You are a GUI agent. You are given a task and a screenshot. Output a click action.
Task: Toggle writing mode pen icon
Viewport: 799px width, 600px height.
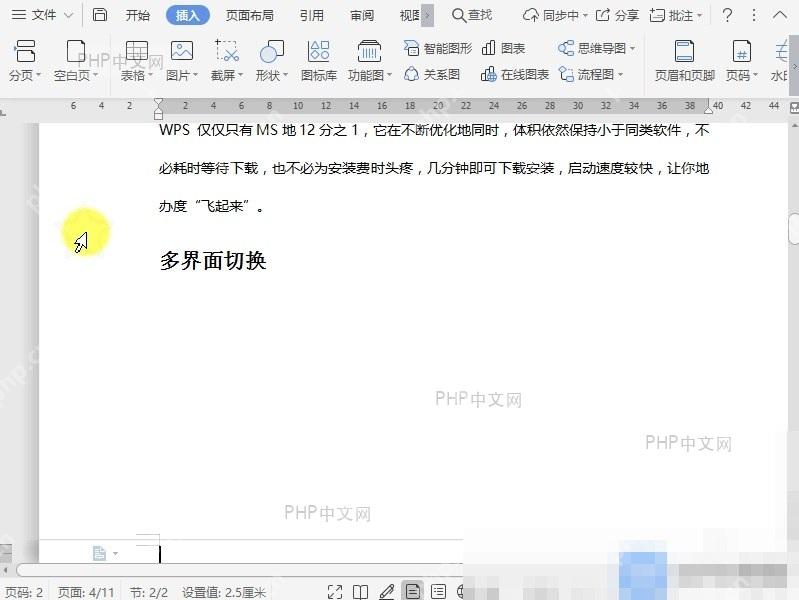click(387, 592)
